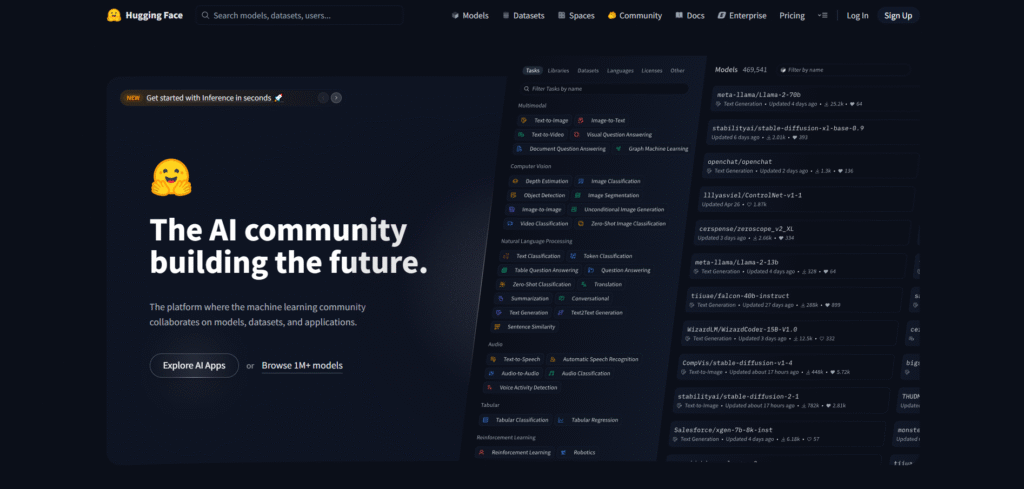Click the Text-to-Video task icon
The width and height of the screenshot is (1024, 489).
tap(521, 134)
